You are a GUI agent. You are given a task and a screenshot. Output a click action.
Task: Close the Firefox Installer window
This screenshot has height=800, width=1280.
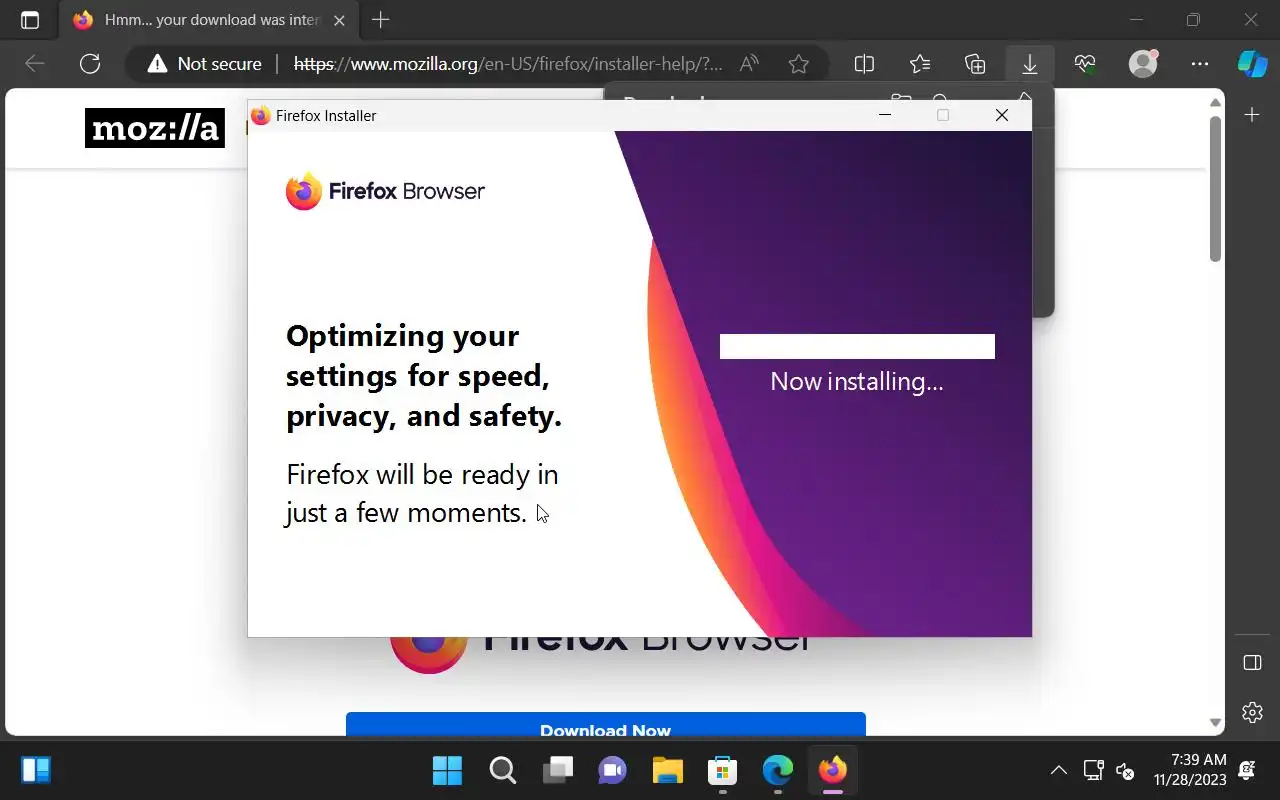(1001, 115)
